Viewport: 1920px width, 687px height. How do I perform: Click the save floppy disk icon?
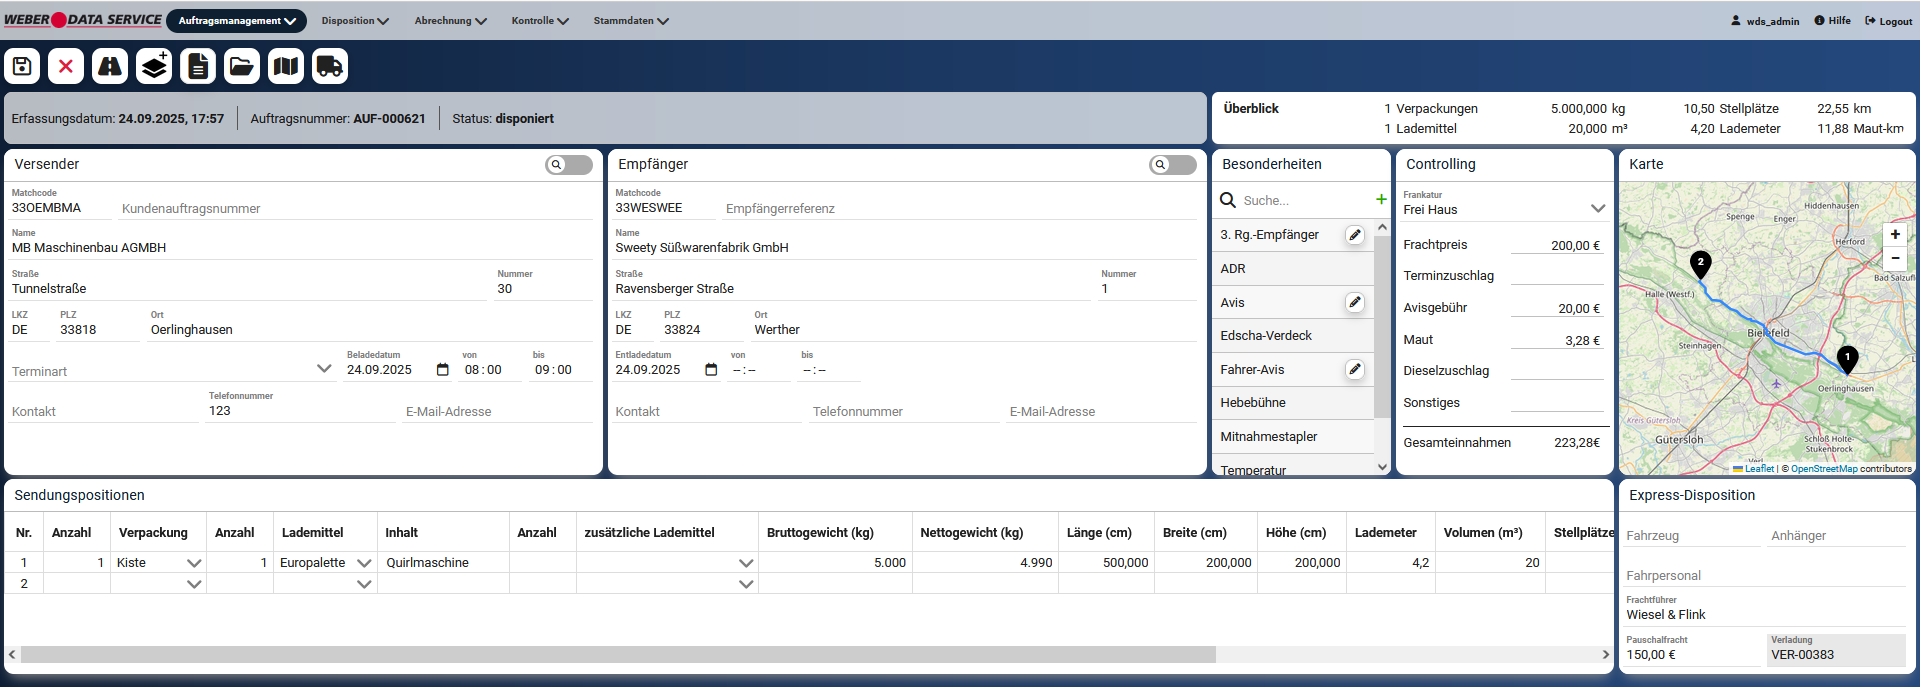22,66
